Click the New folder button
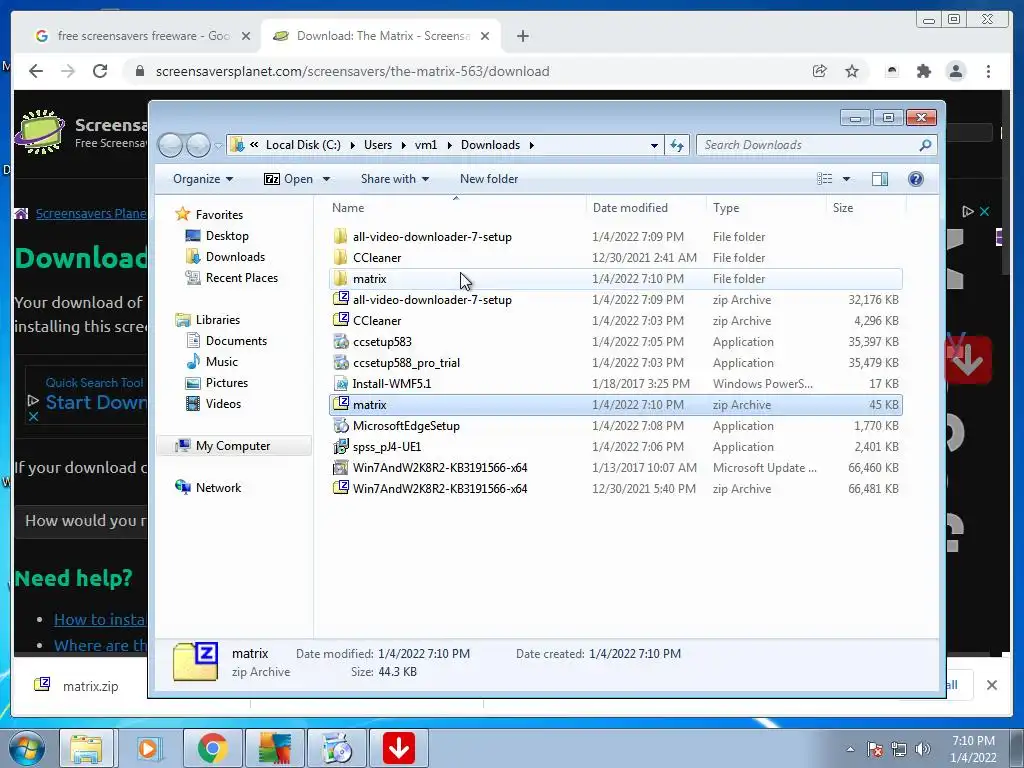Image resolution: width=1024 pixels, height=768 pixels. tap(488, 179)
